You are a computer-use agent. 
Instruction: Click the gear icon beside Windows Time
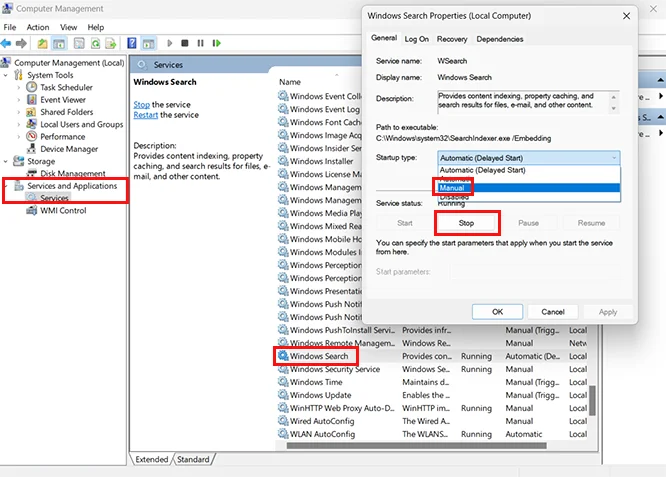pos(283,381)
